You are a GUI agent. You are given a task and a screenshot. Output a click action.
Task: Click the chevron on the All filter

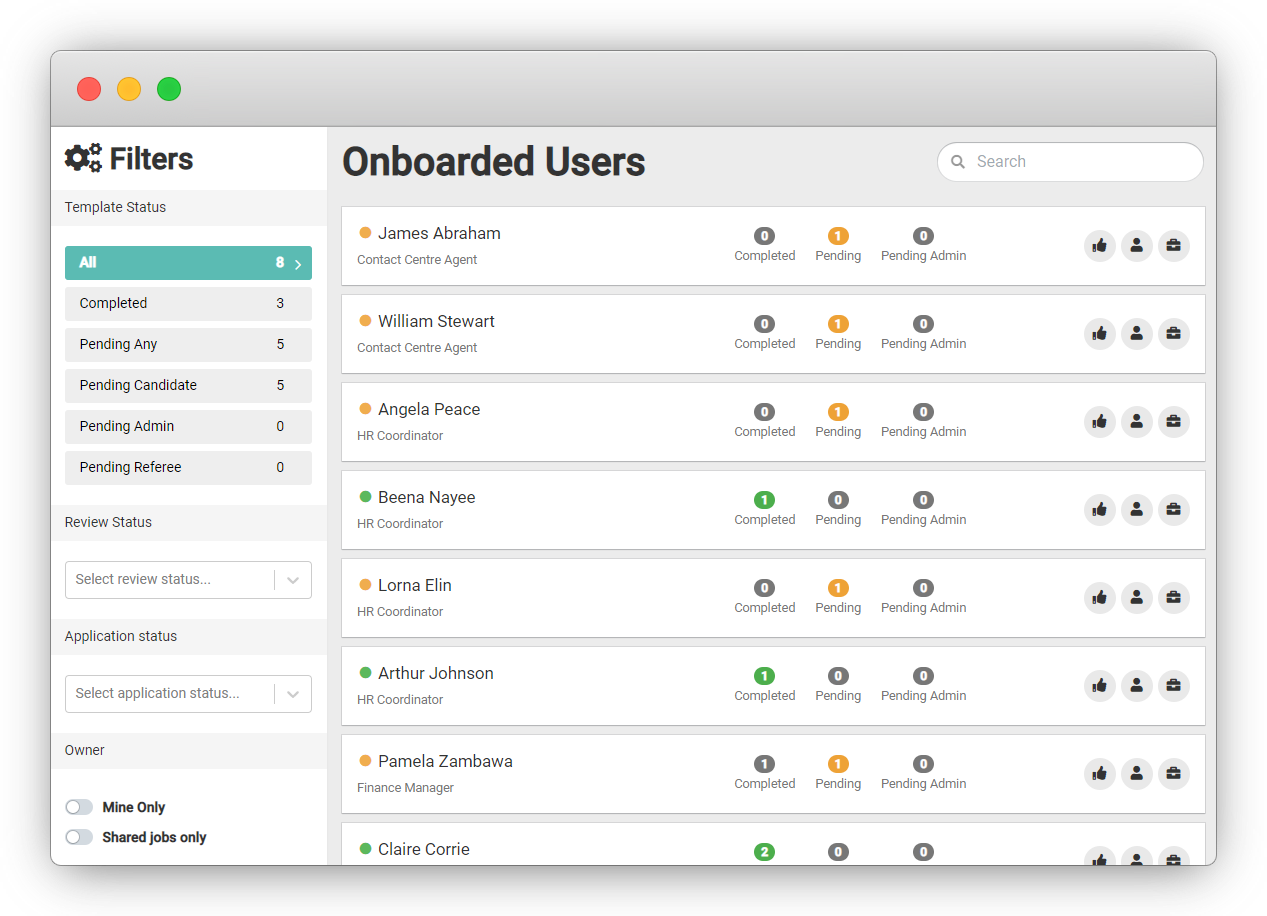tap(298, 264)
